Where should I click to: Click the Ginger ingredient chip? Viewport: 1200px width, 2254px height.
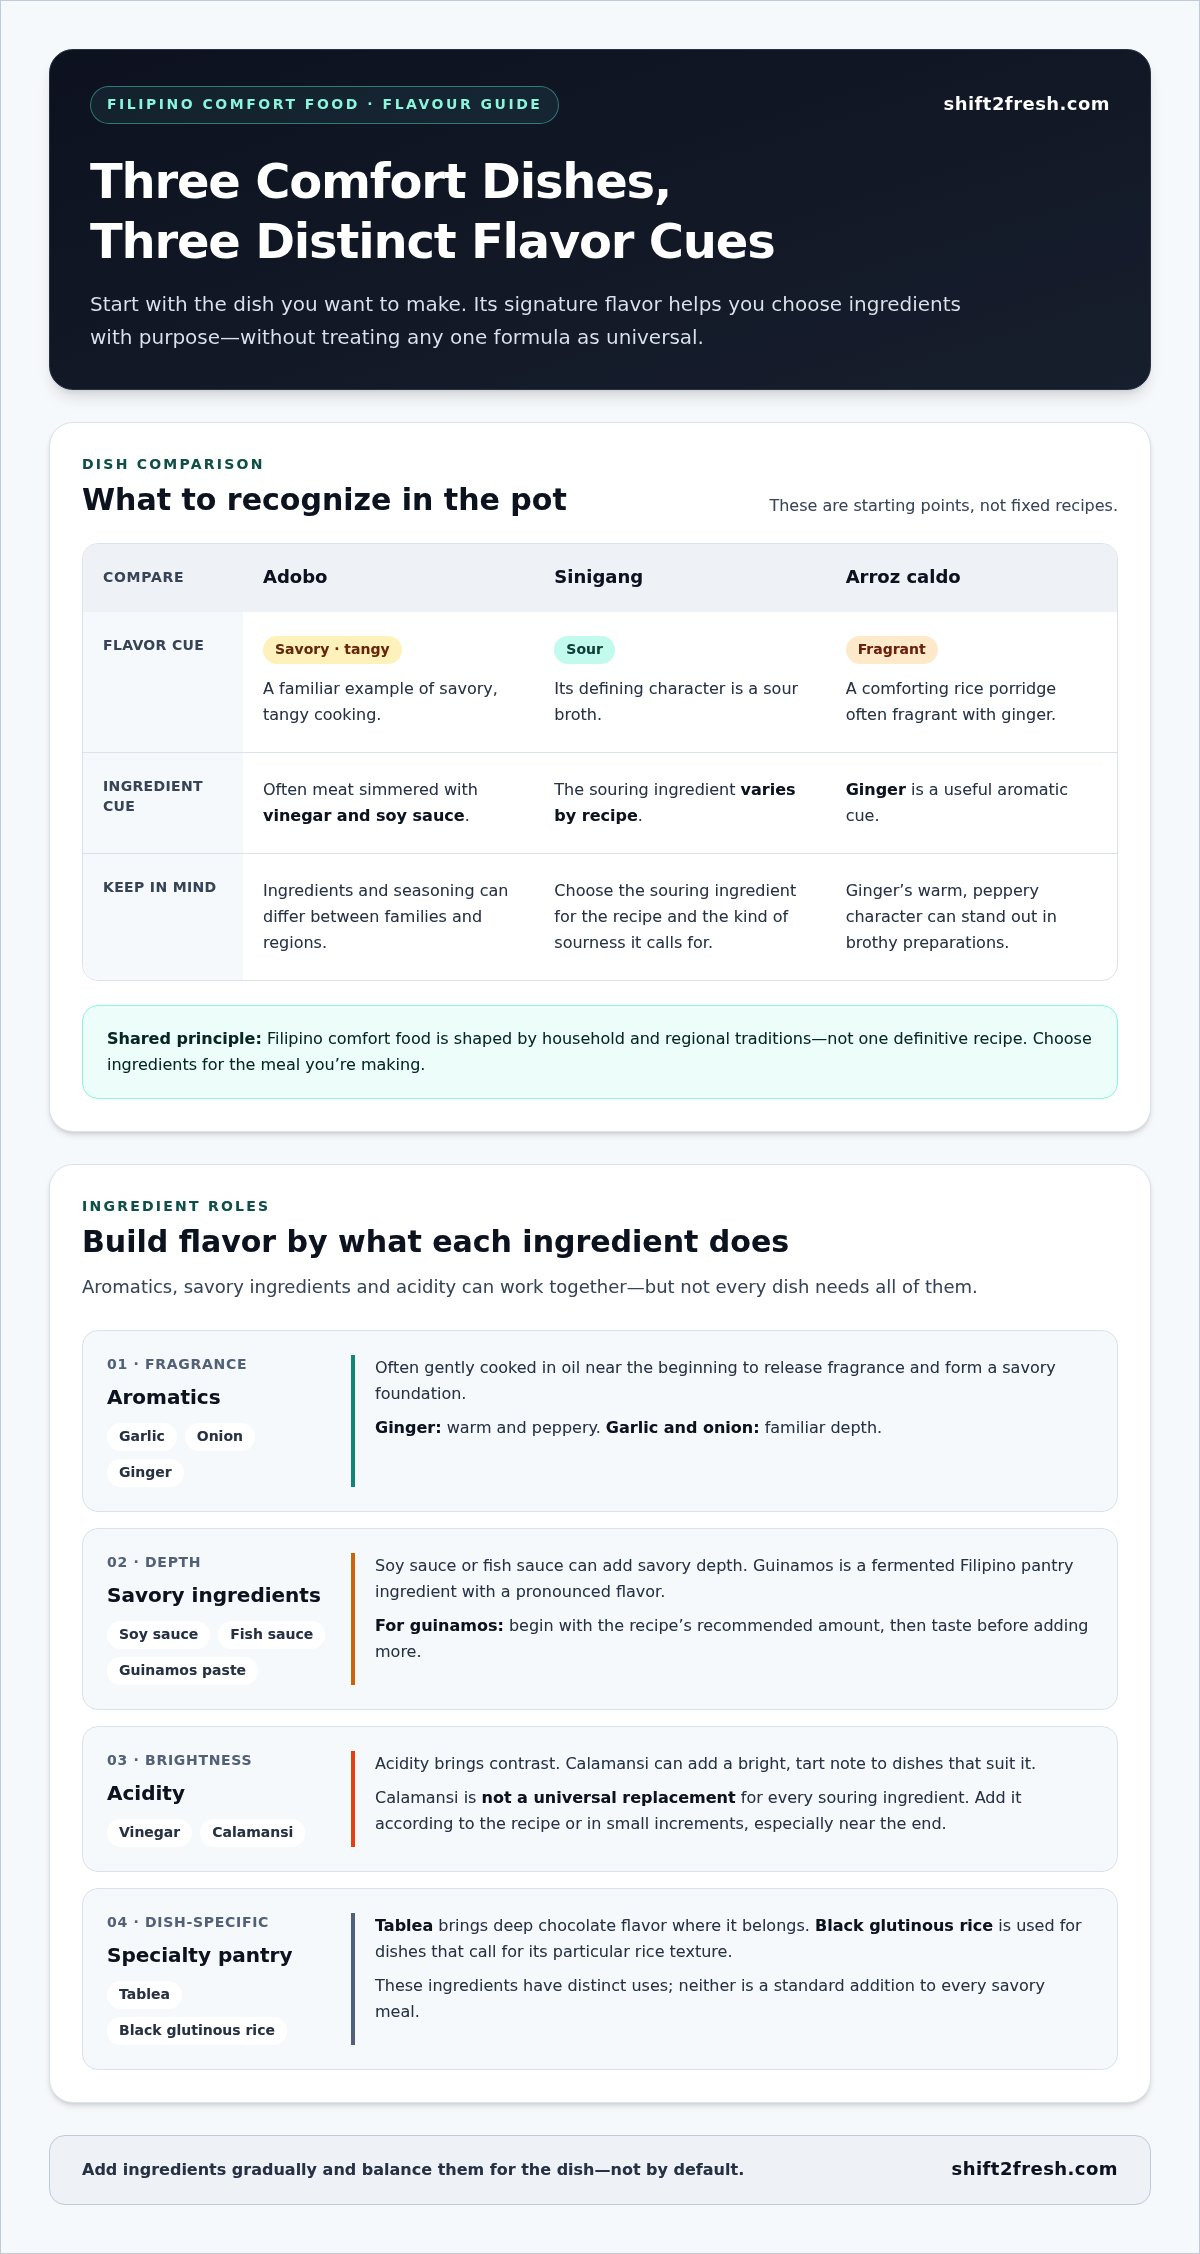(x=145, y=1472)
